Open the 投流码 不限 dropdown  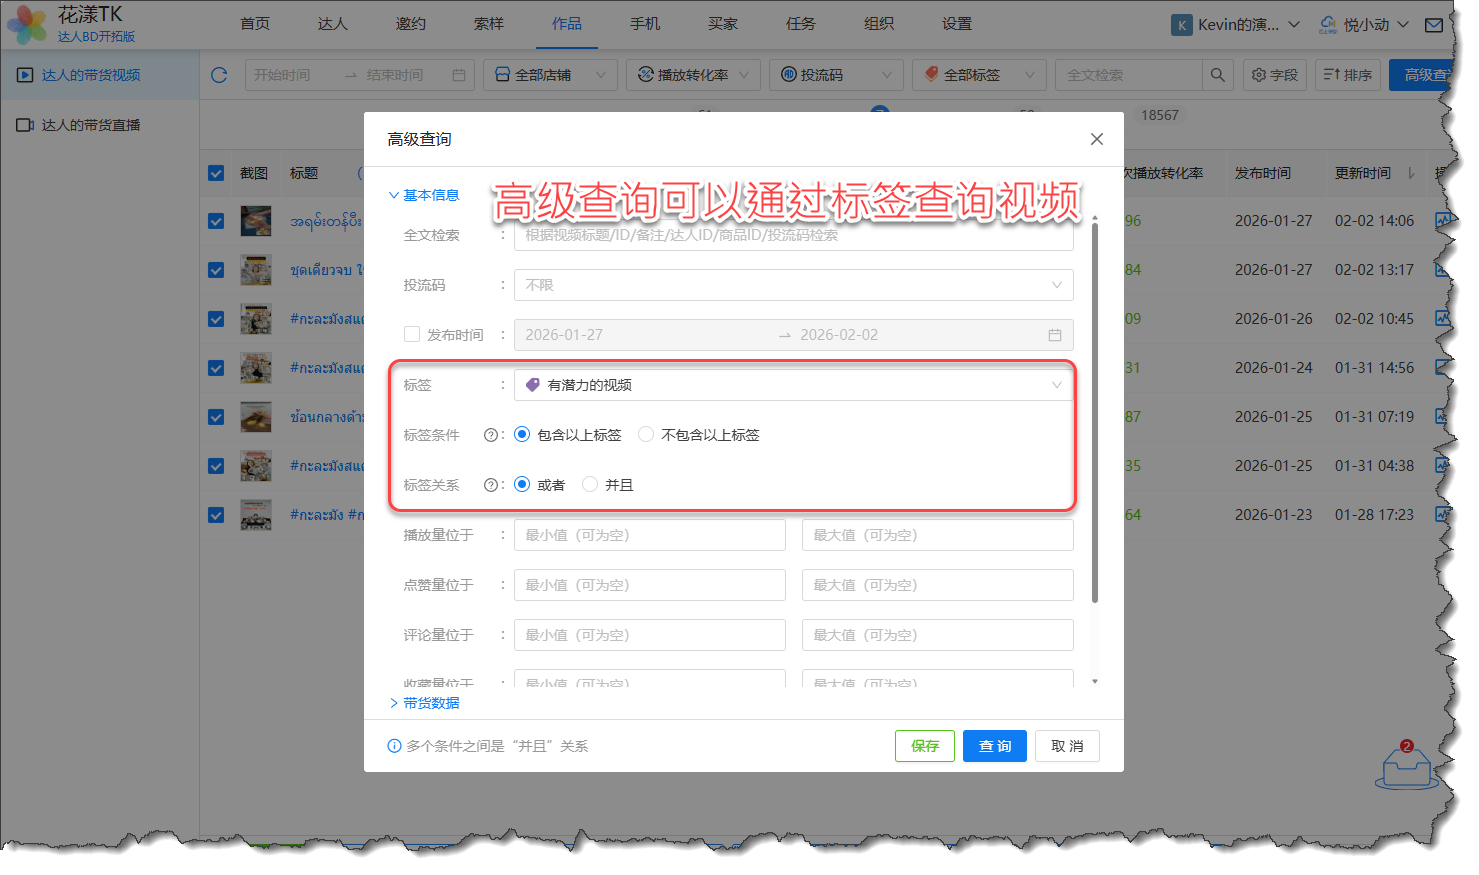(x=793, y=285)
